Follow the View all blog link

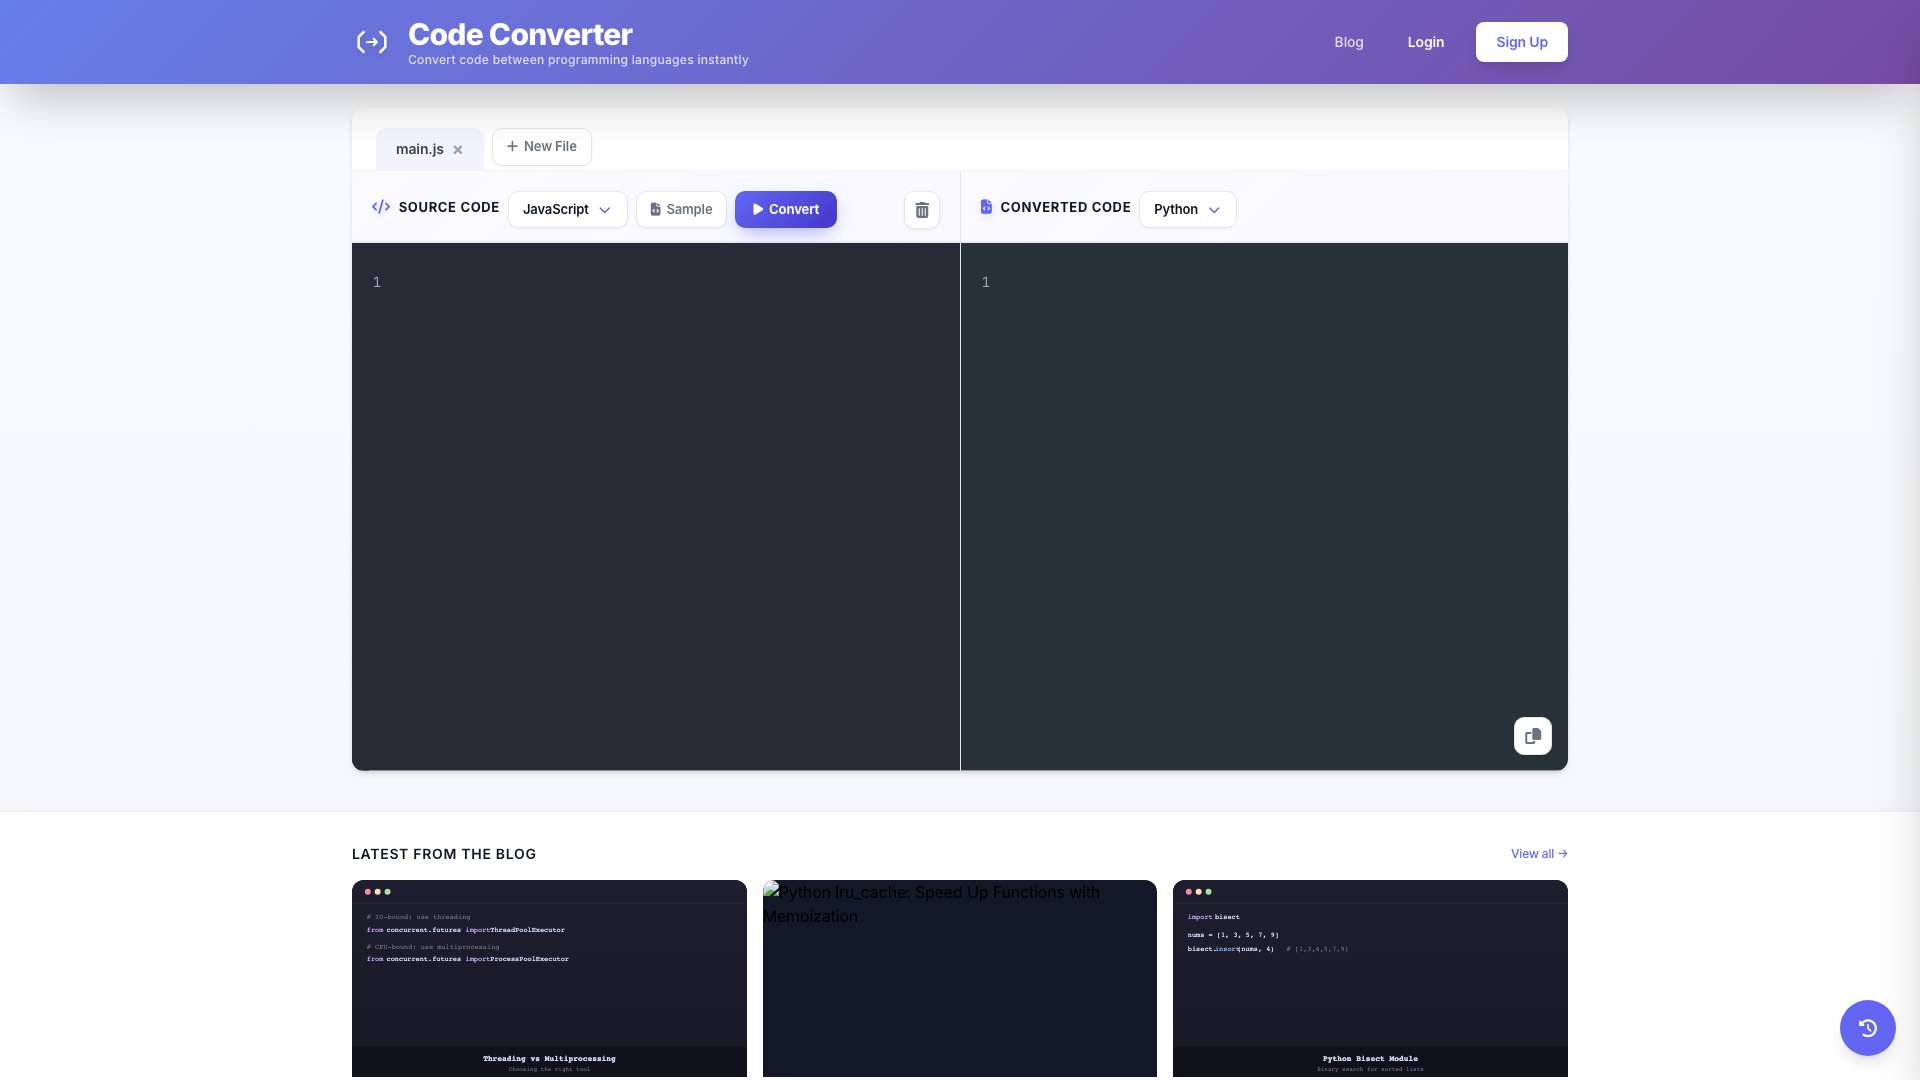click(1538, 854)
